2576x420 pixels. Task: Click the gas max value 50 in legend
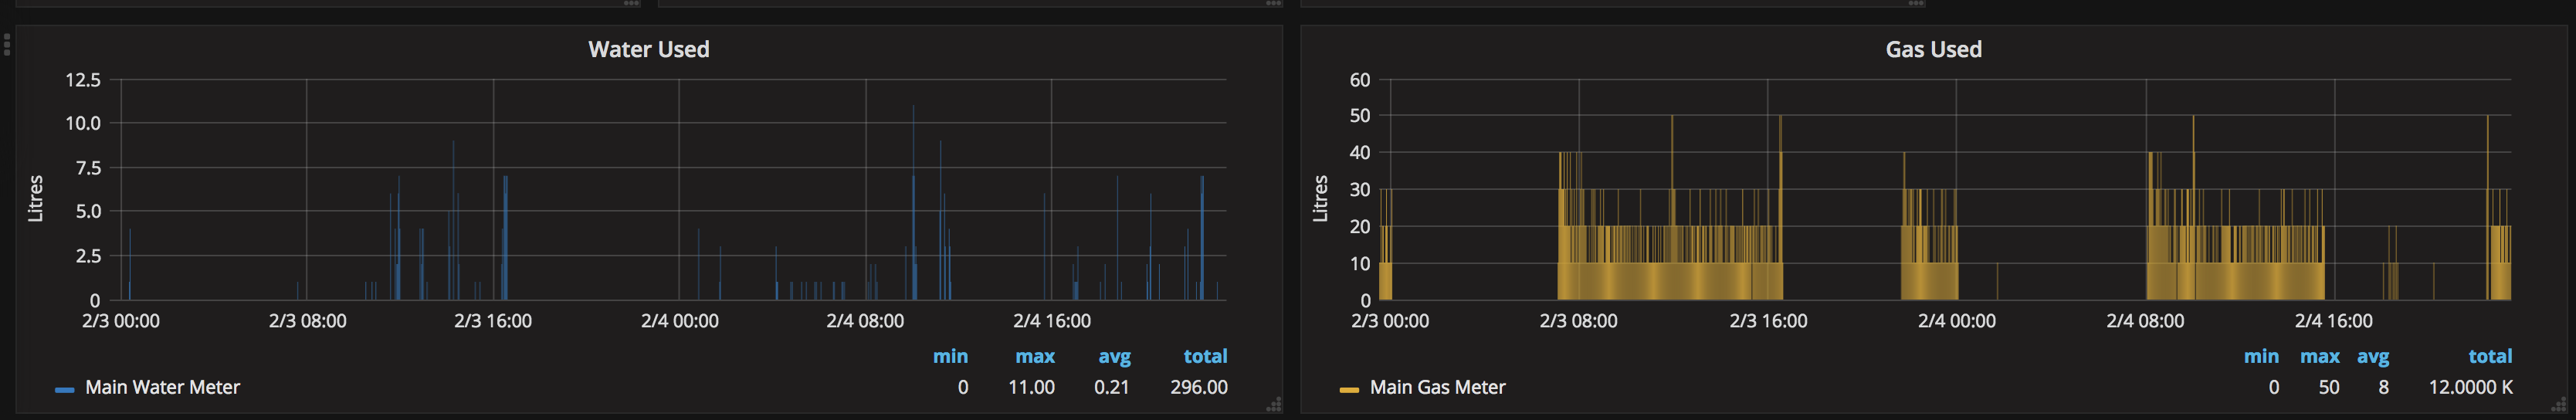[x=2329, y=387]
